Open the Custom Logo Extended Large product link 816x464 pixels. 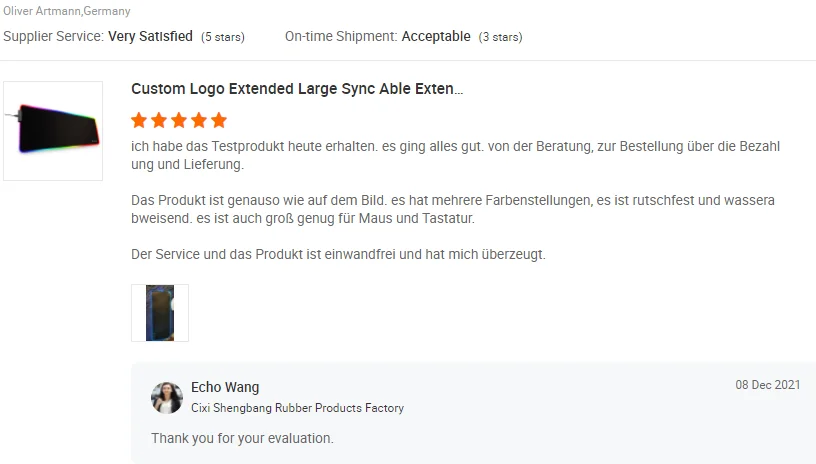[x=297, y=89]
